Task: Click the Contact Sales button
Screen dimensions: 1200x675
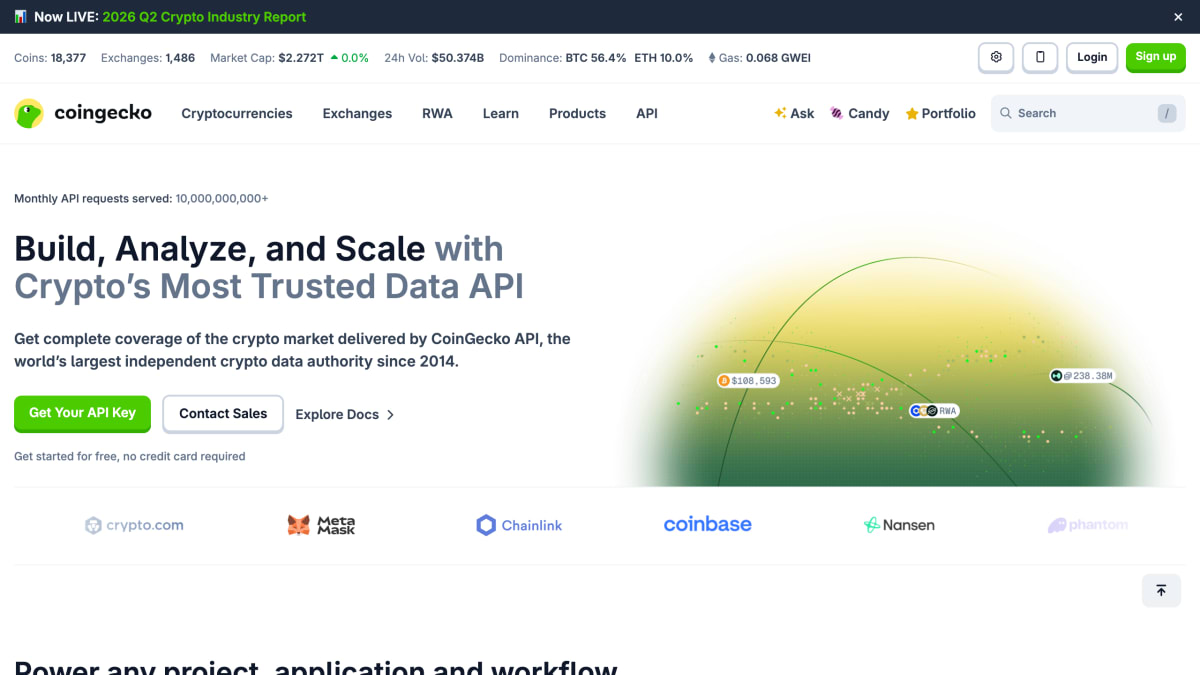Action: pos(223,413)
